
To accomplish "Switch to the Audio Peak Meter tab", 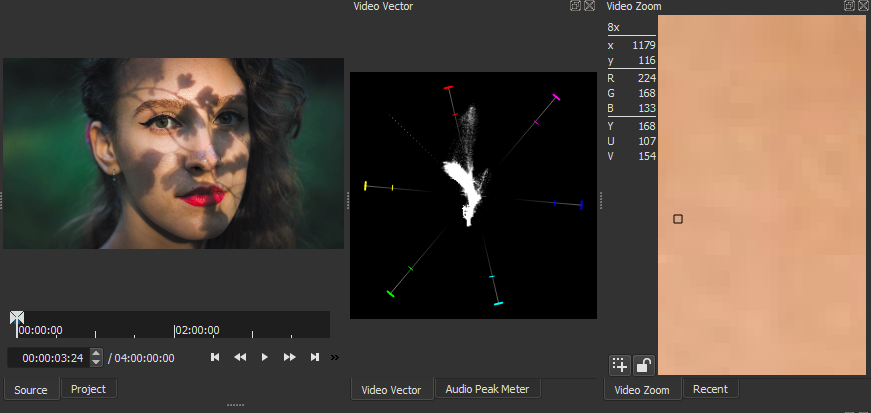I will click(x=487, y=389).
